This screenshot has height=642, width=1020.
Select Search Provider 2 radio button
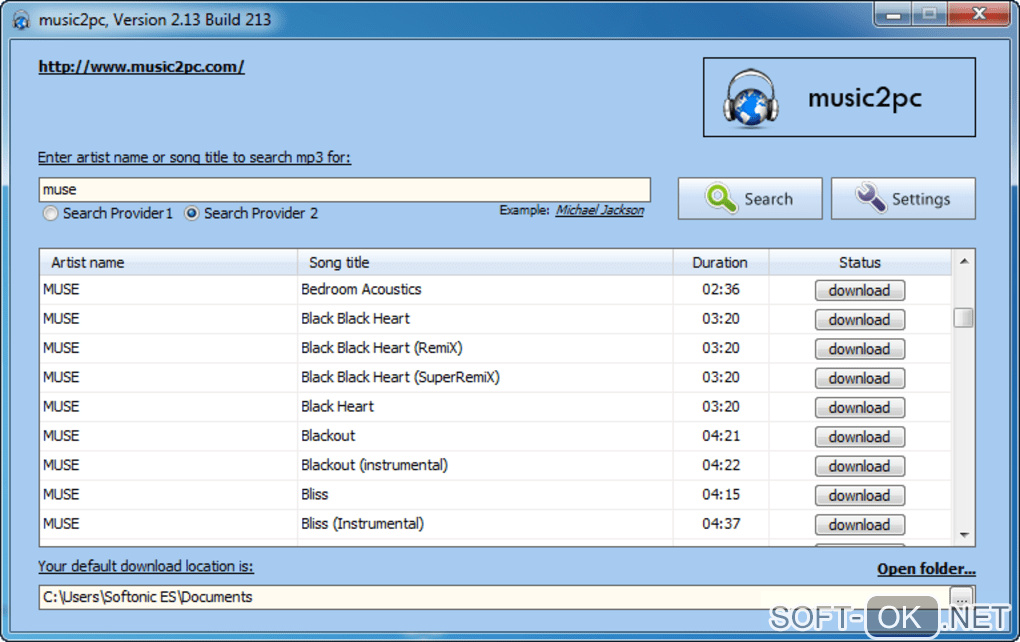[191, 213]
